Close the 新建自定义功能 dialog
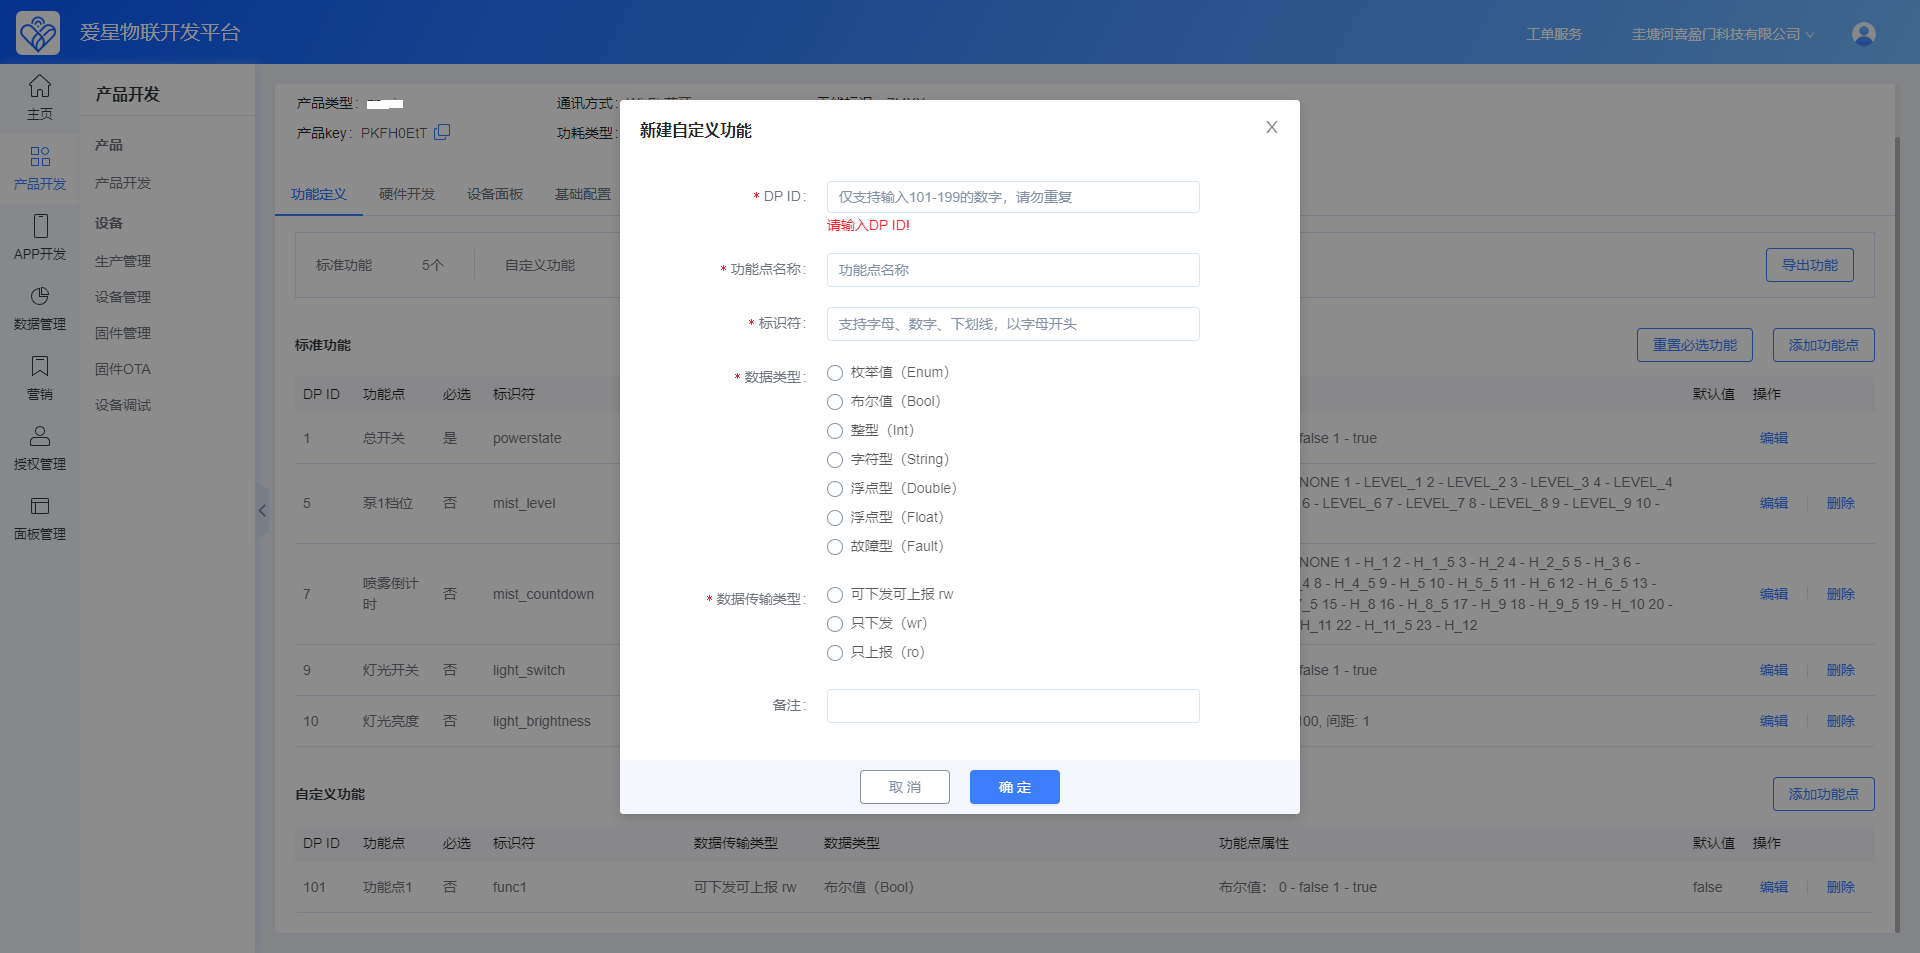 [x=1272, y=127]
